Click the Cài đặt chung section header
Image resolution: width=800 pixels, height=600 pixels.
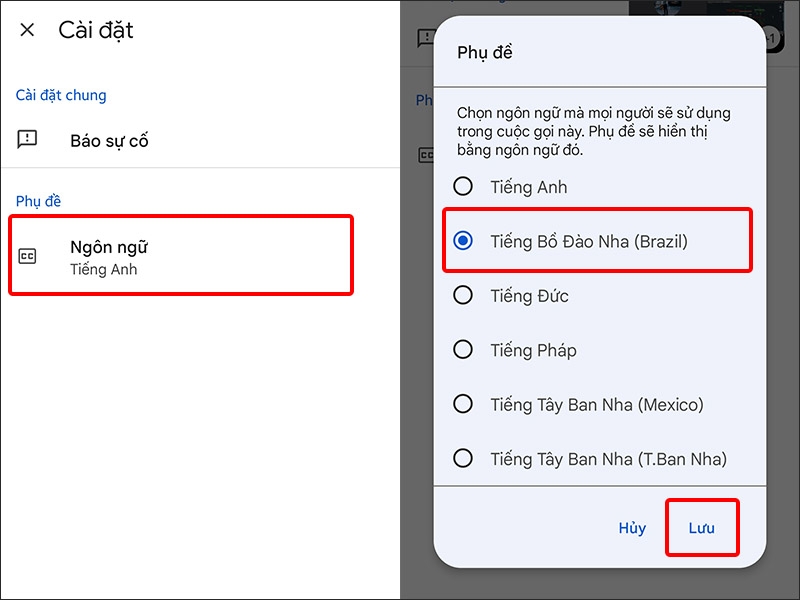61,96
